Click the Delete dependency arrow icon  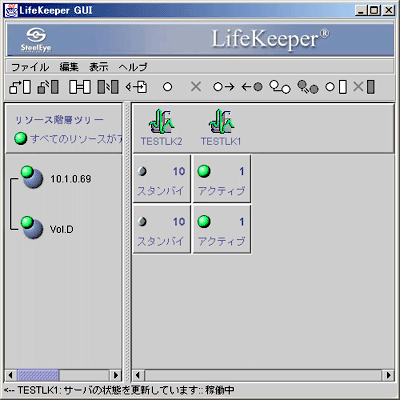point(252,87)
